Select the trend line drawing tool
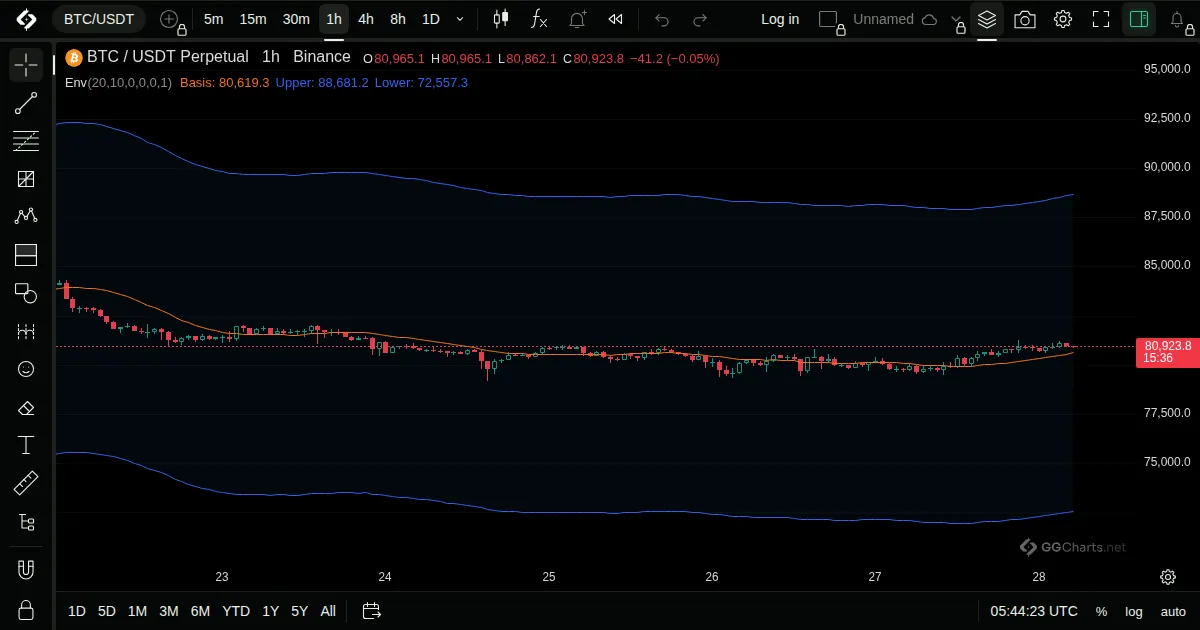 coord(26,103)
